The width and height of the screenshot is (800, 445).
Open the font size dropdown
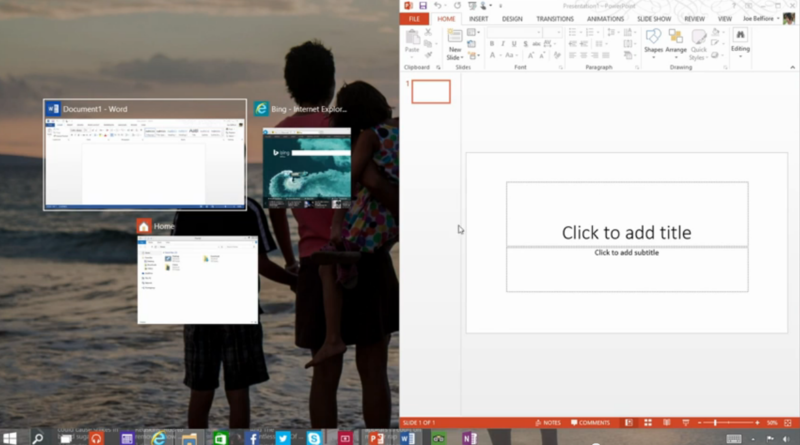click(x=559, y=33)
